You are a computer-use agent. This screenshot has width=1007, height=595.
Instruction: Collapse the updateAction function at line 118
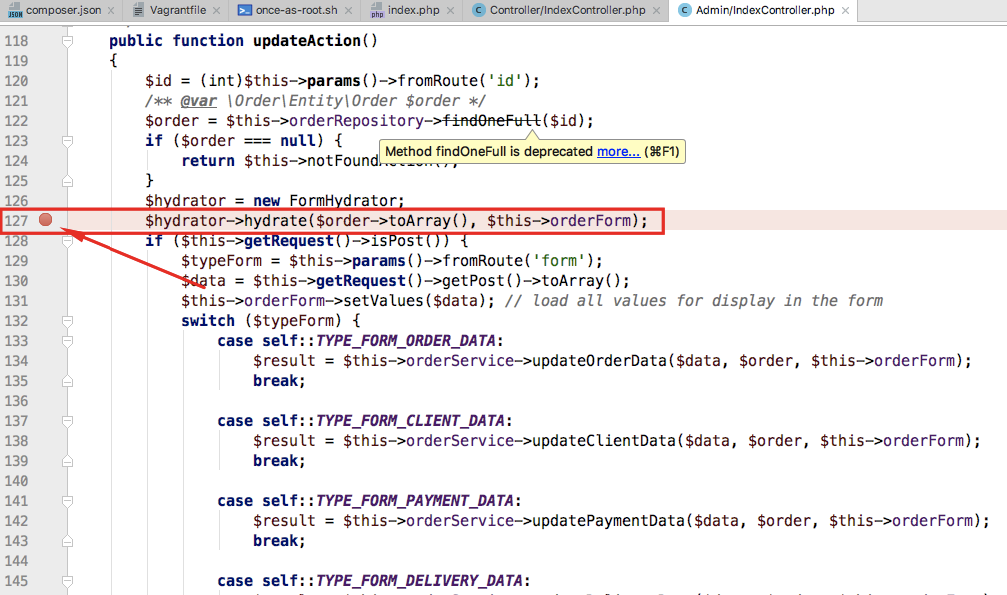point(67,41)
